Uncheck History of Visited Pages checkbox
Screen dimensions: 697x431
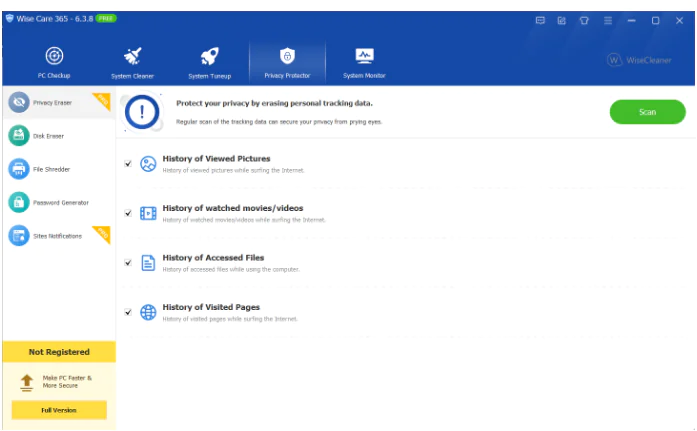click(x=128, y=312)
